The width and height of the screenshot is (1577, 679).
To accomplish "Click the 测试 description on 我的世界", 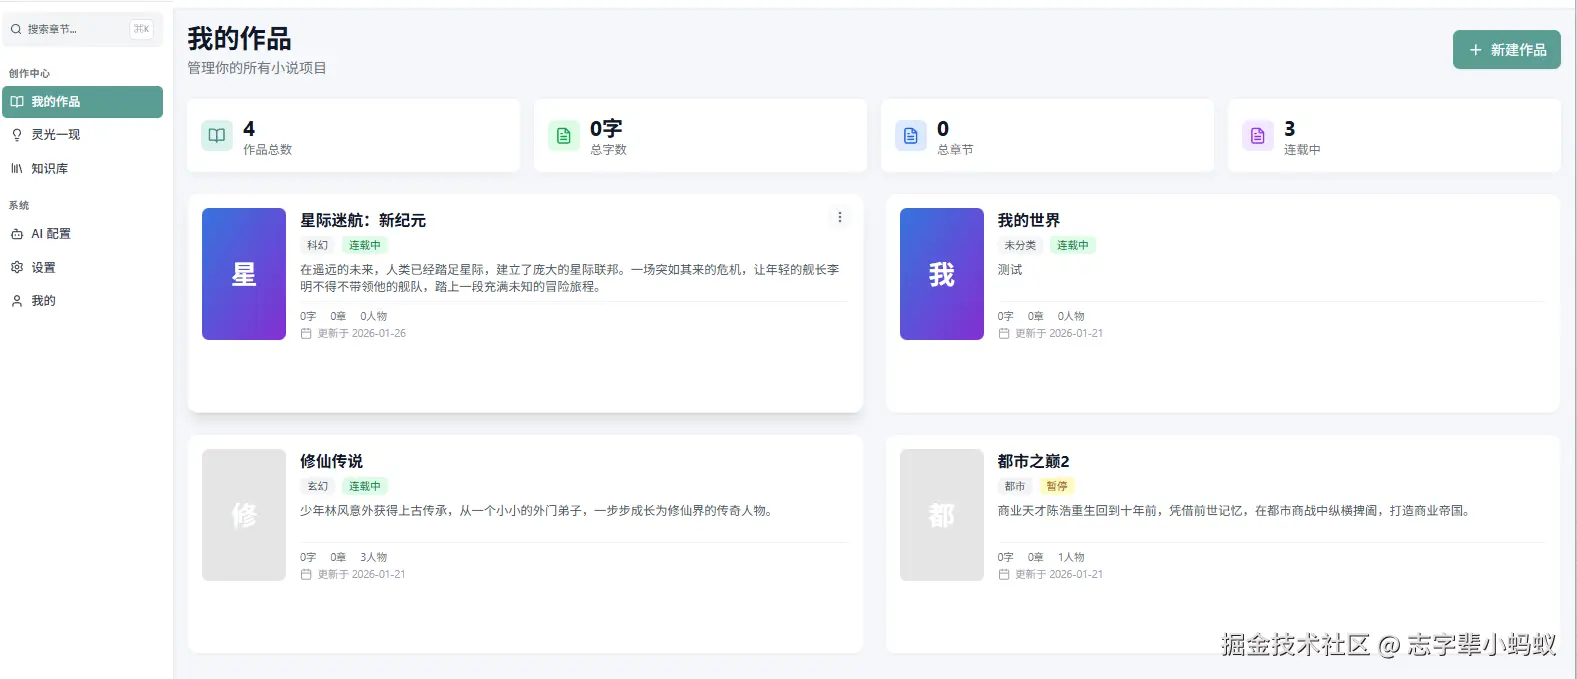I will (1010, 270).
